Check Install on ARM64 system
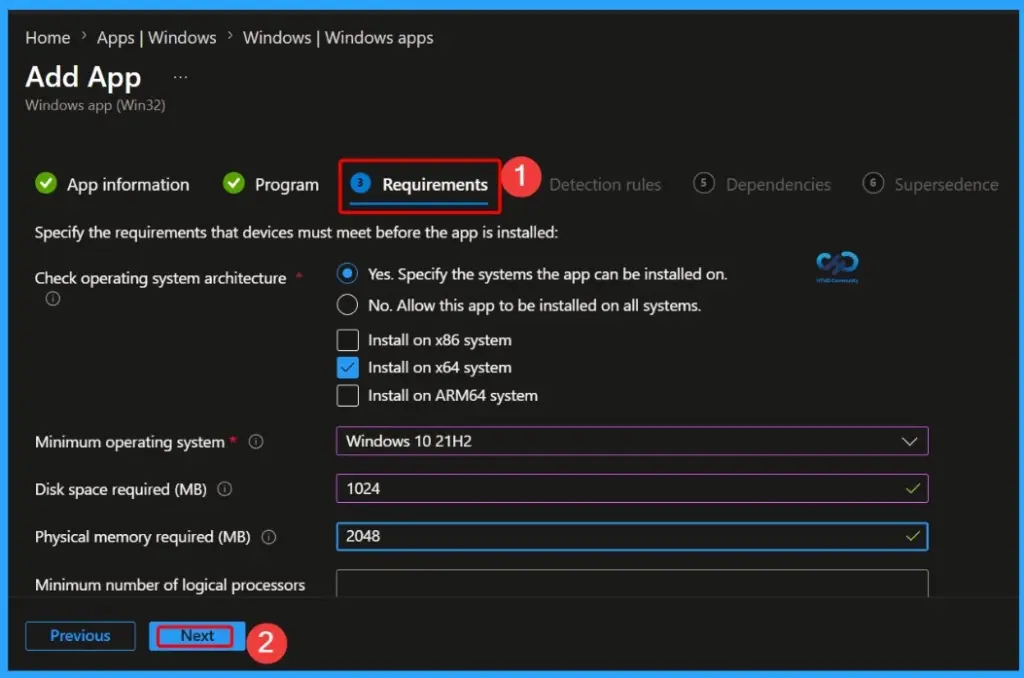 pyautogui.click(x=347, y=395)
